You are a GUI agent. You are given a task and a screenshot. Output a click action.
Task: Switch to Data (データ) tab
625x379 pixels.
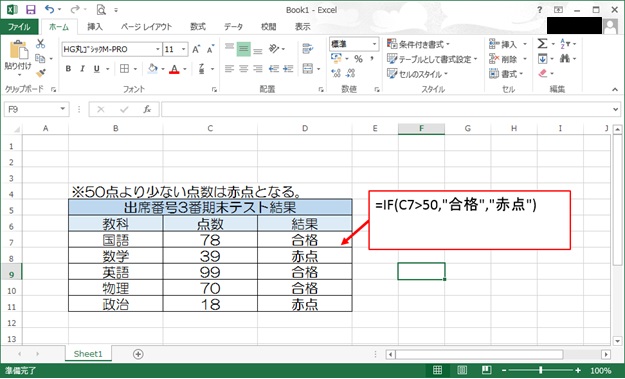coord(233,27)
